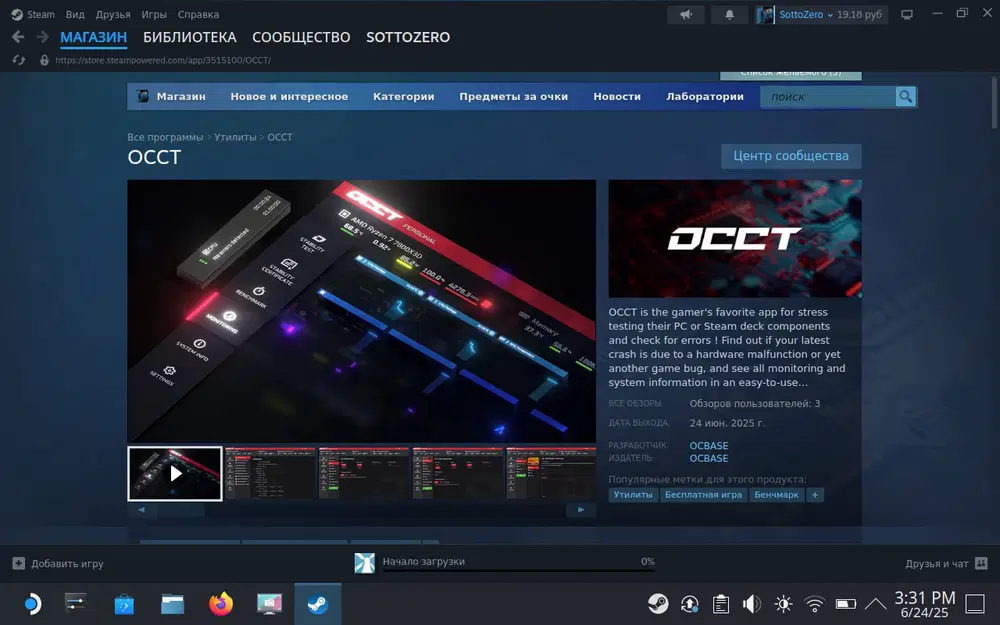Click the store search magnifier
The width and height of the screenshot is (1000, 625).
pyautogui.click(x=906, y=97)
